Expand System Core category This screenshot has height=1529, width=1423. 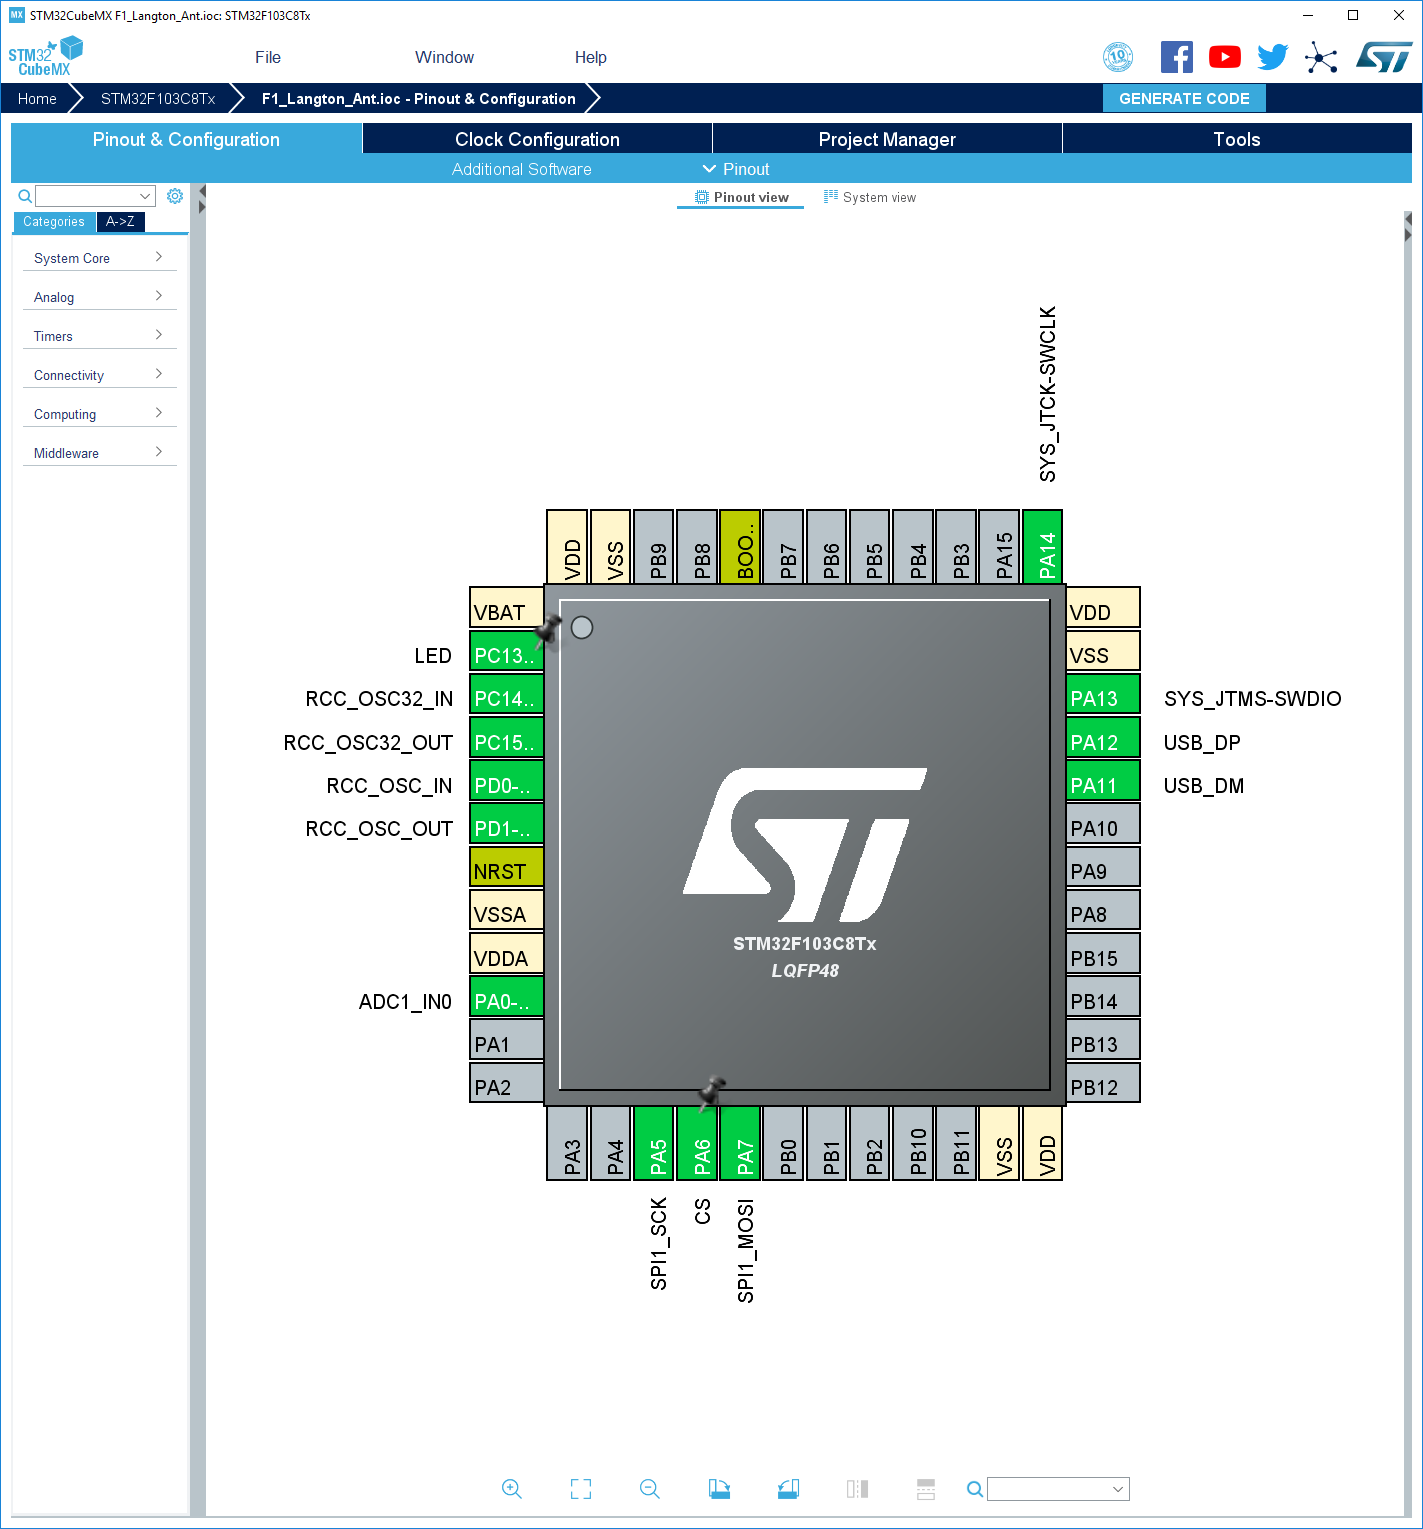tap(99, 258)
